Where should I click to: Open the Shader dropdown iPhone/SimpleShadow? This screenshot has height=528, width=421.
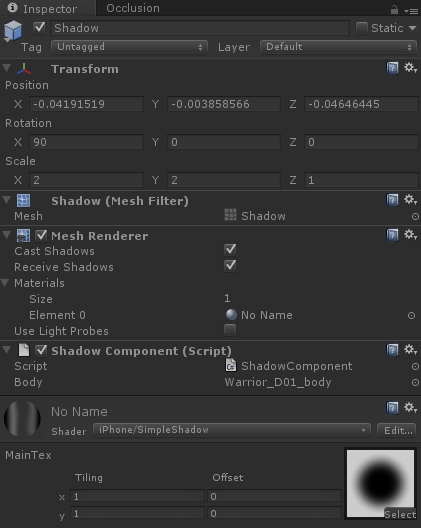pyautogui.click(x=232, y=430)
